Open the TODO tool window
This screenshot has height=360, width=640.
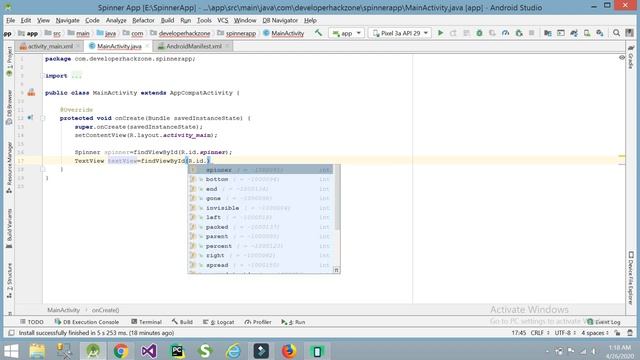point(31,322)
